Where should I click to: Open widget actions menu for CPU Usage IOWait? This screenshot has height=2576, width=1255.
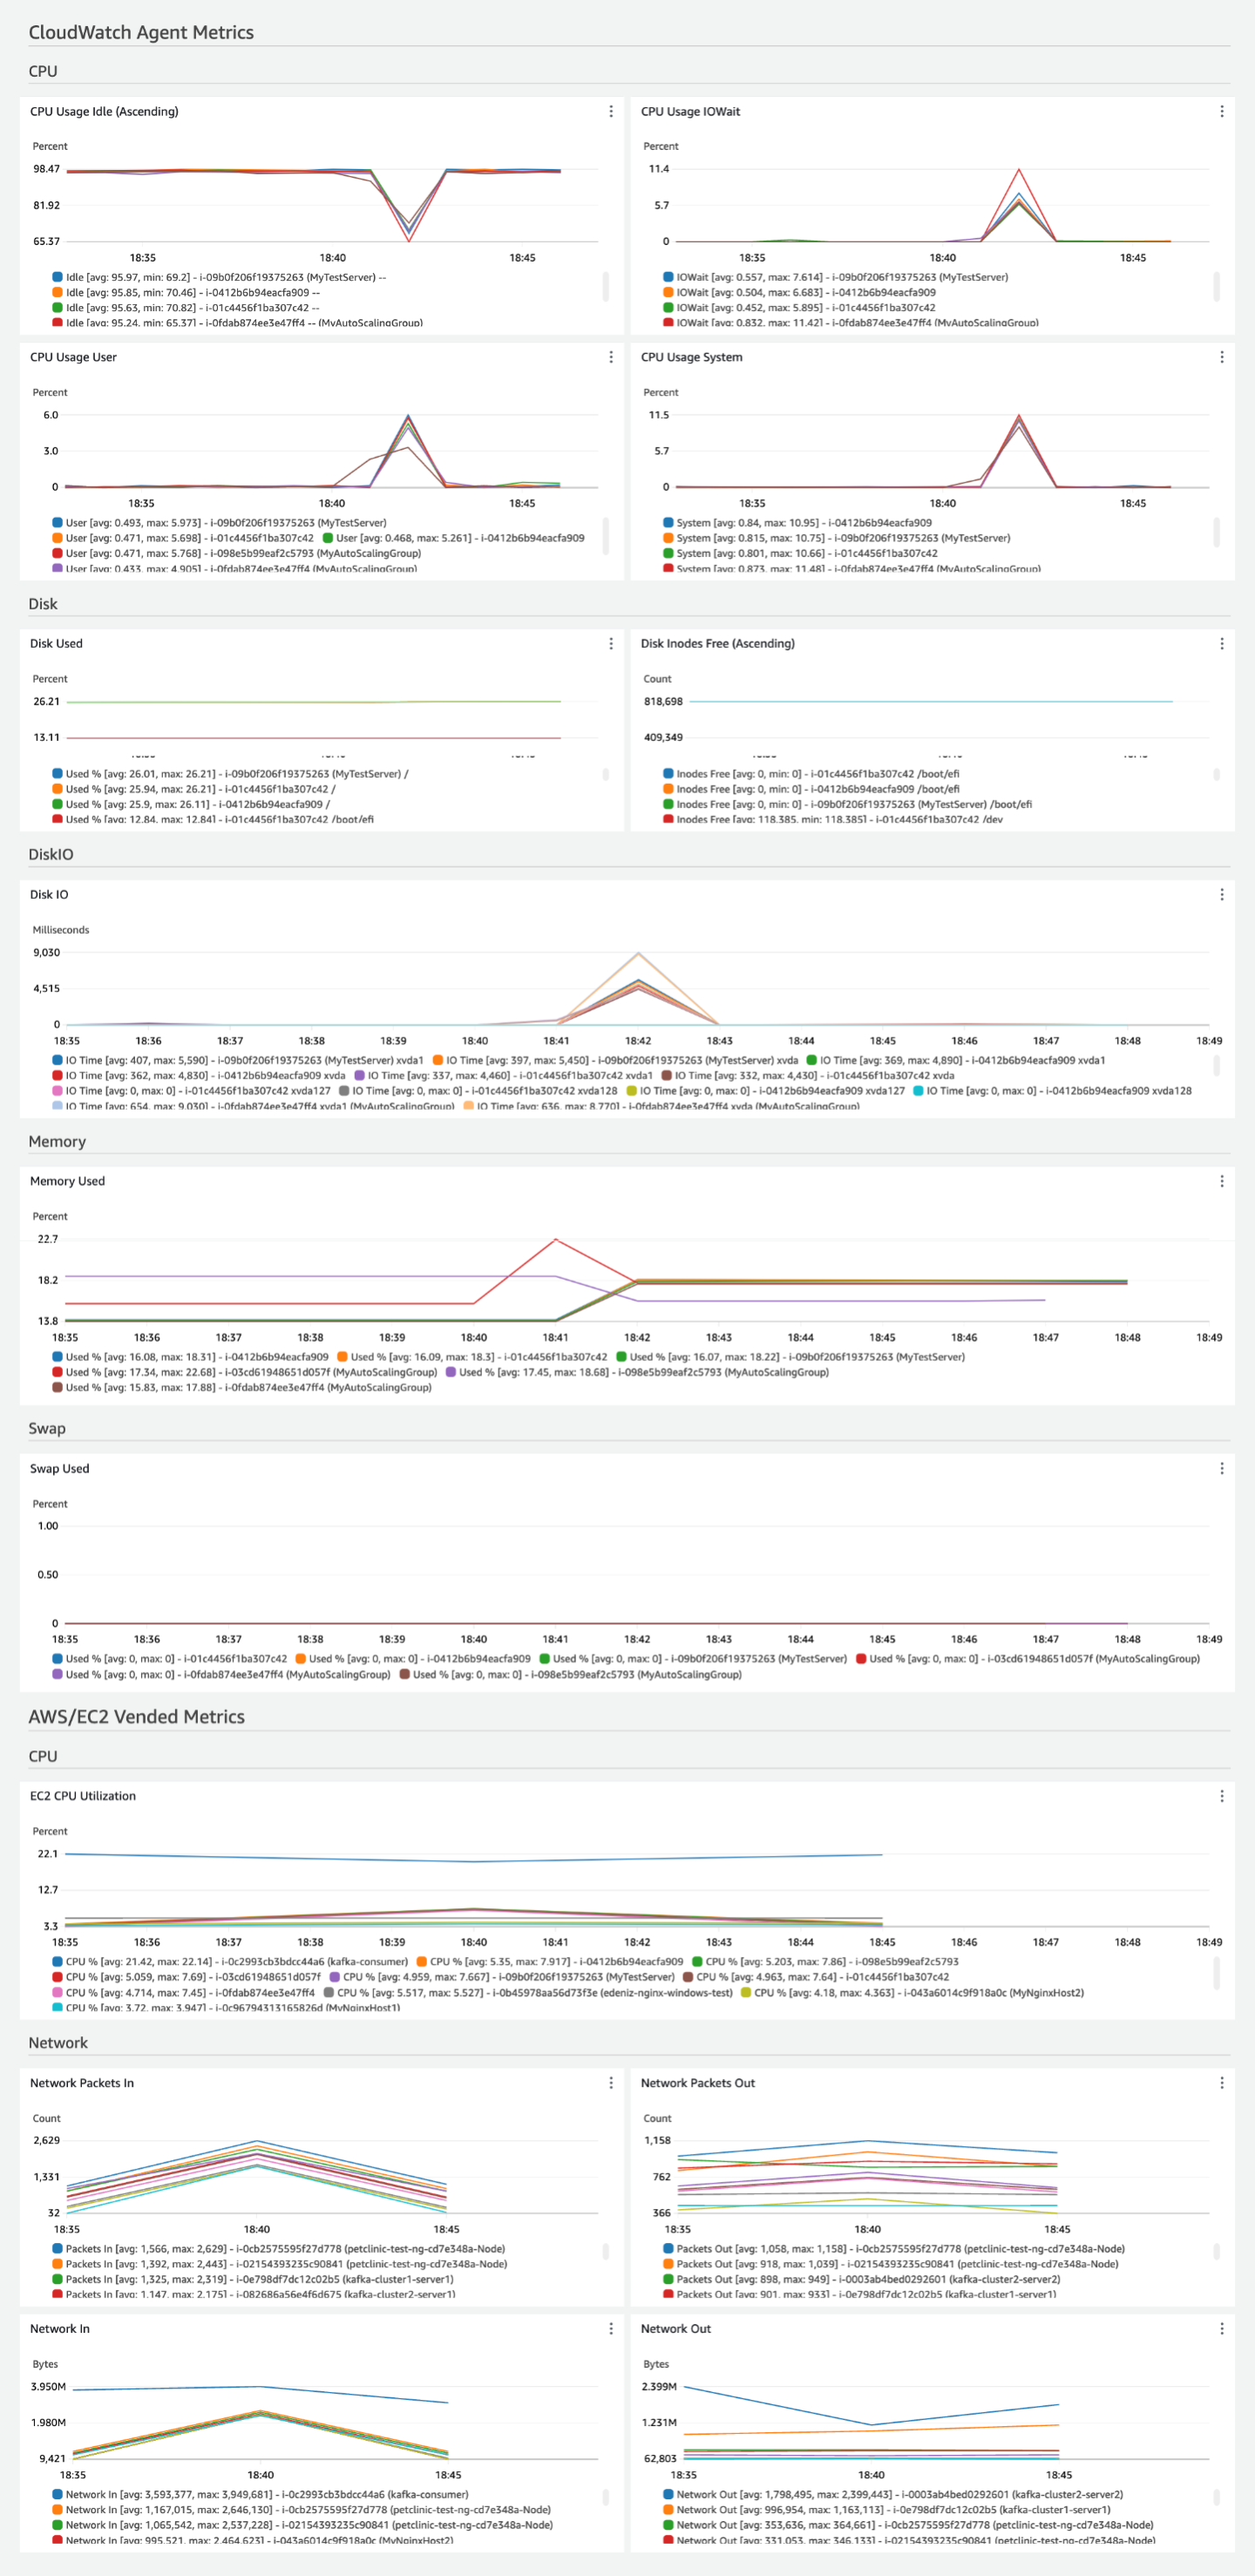pos(1221,112)
